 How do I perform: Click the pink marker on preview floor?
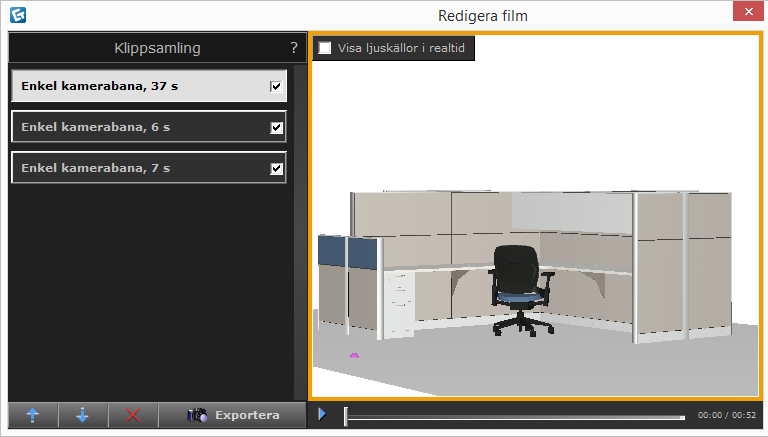tap(354, 355)
